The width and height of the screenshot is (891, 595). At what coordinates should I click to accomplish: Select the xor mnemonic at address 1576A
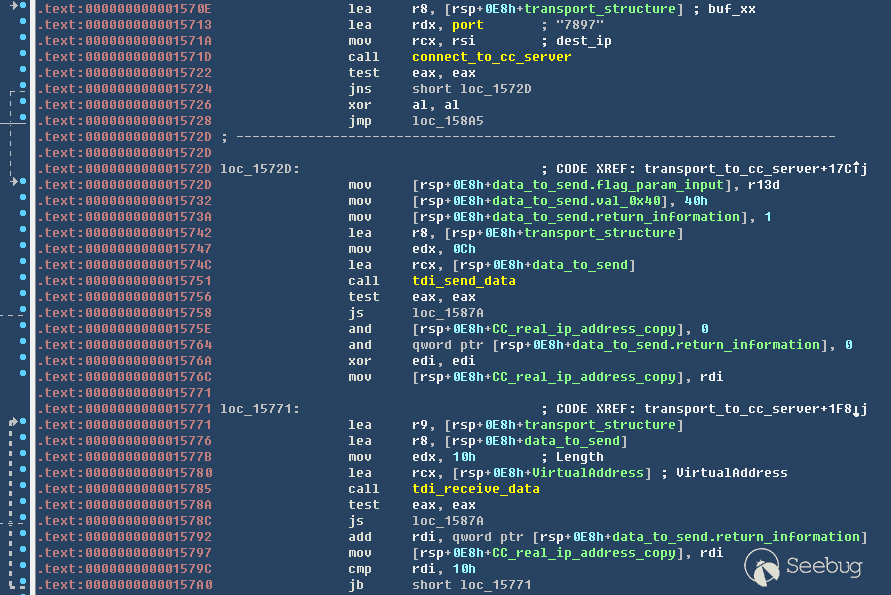tap(360, 361)
